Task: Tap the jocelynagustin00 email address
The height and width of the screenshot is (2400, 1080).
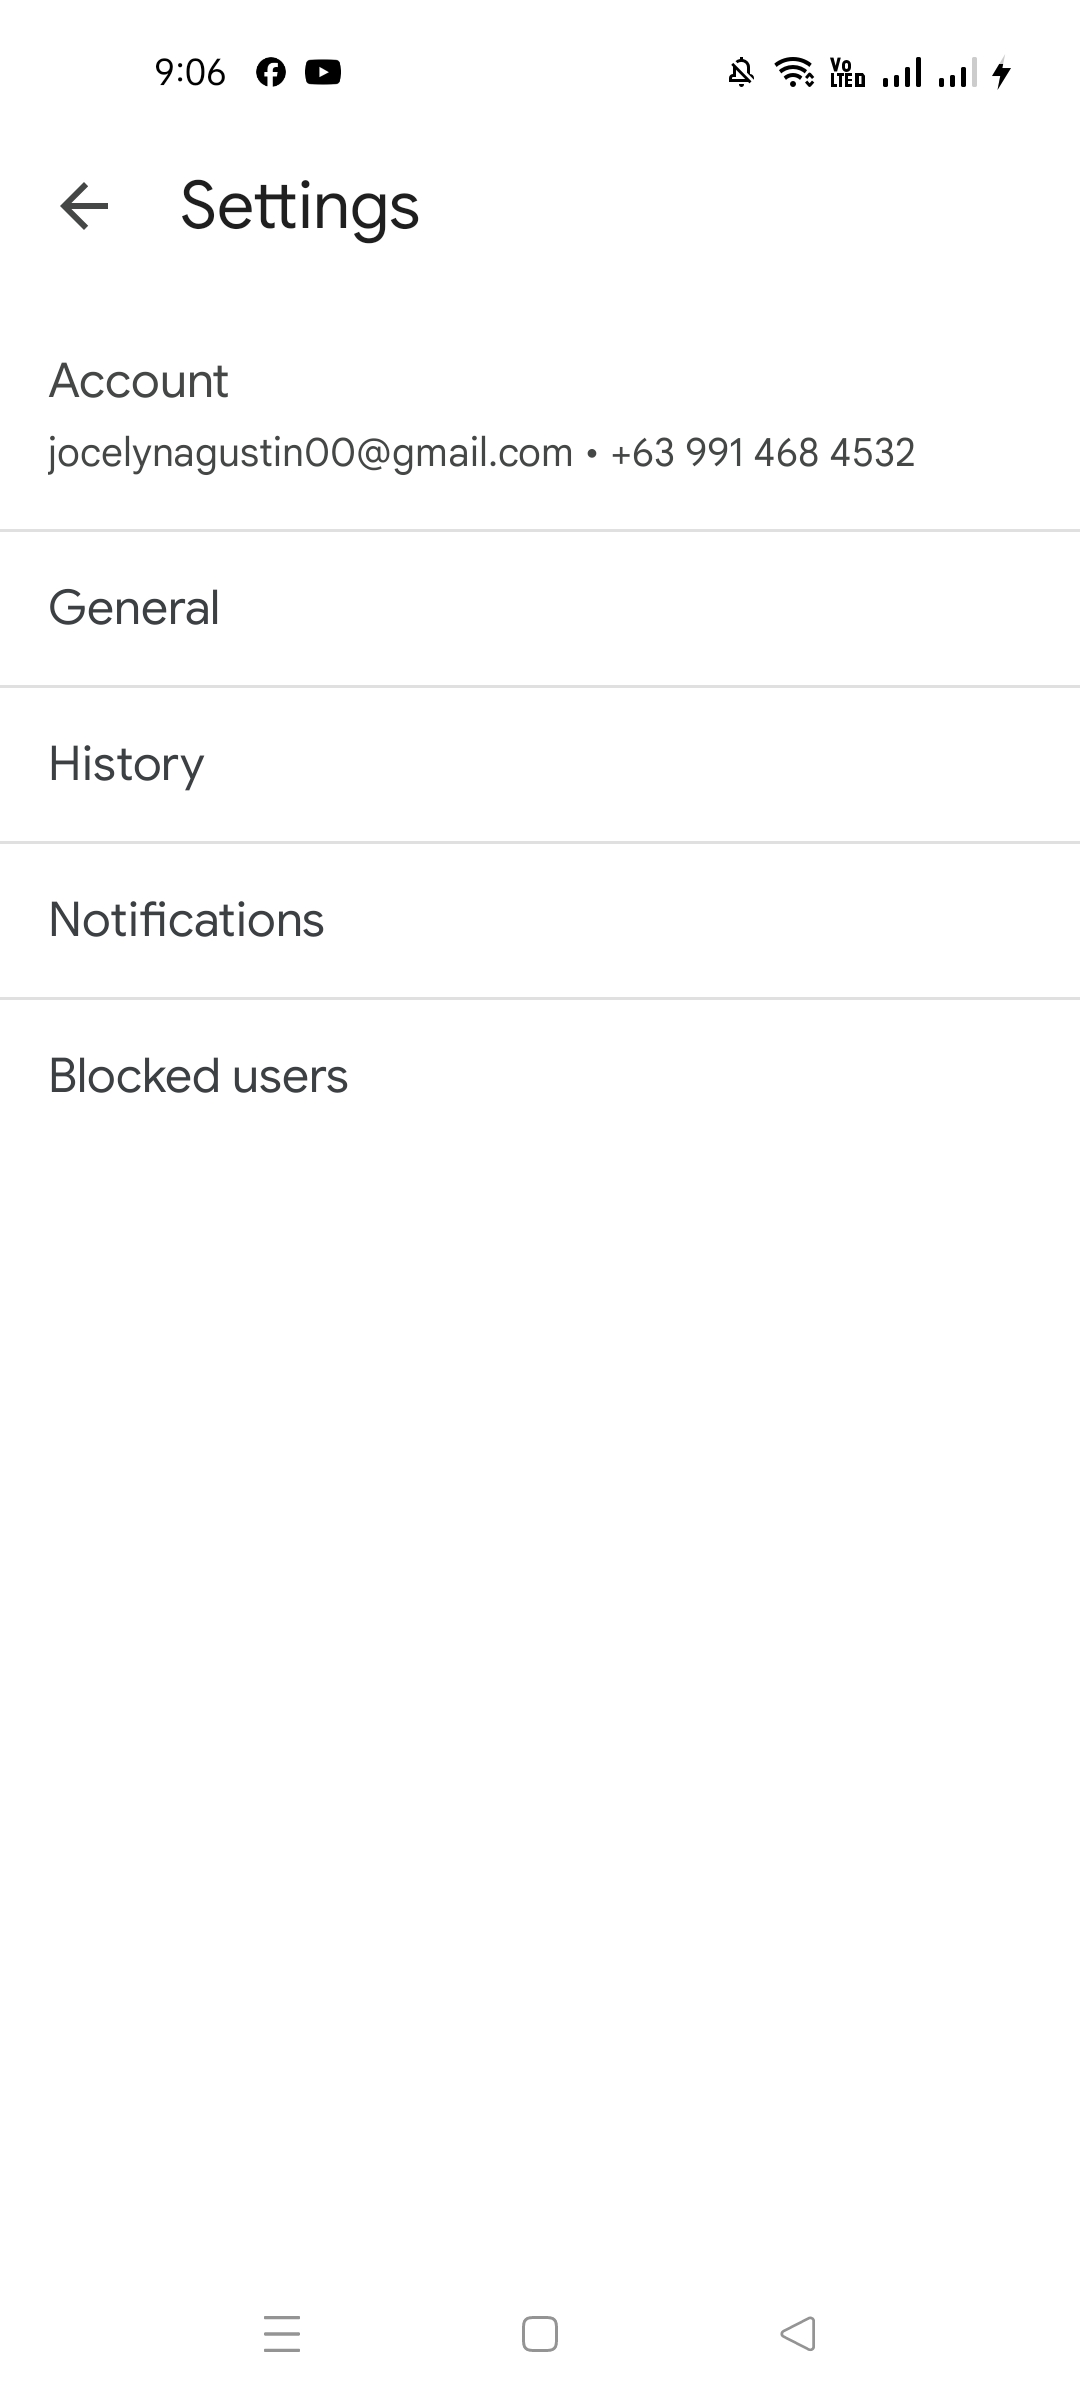Action: pos(310,453)
